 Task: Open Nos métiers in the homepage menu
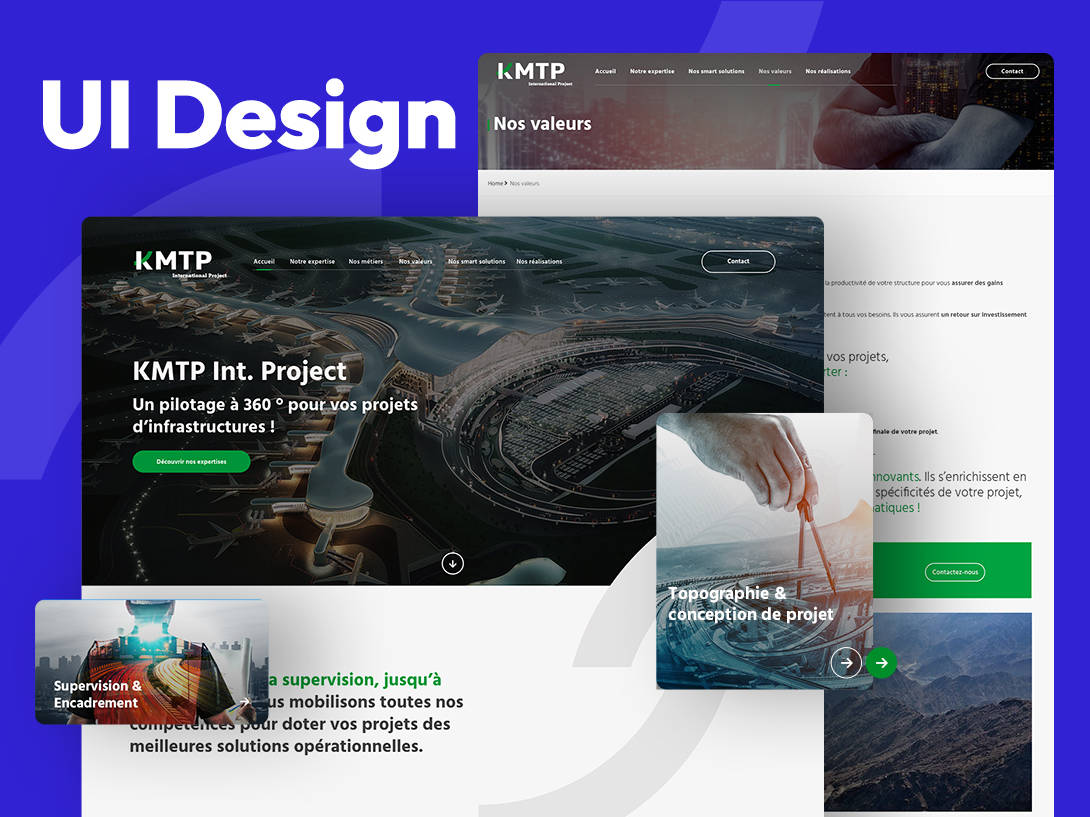pos(366,261)
